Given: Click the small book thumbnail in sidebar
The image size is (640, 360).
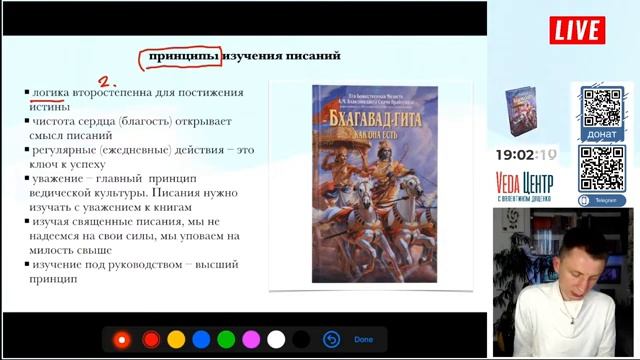Looking at the screenshot, I should point(521,111).
